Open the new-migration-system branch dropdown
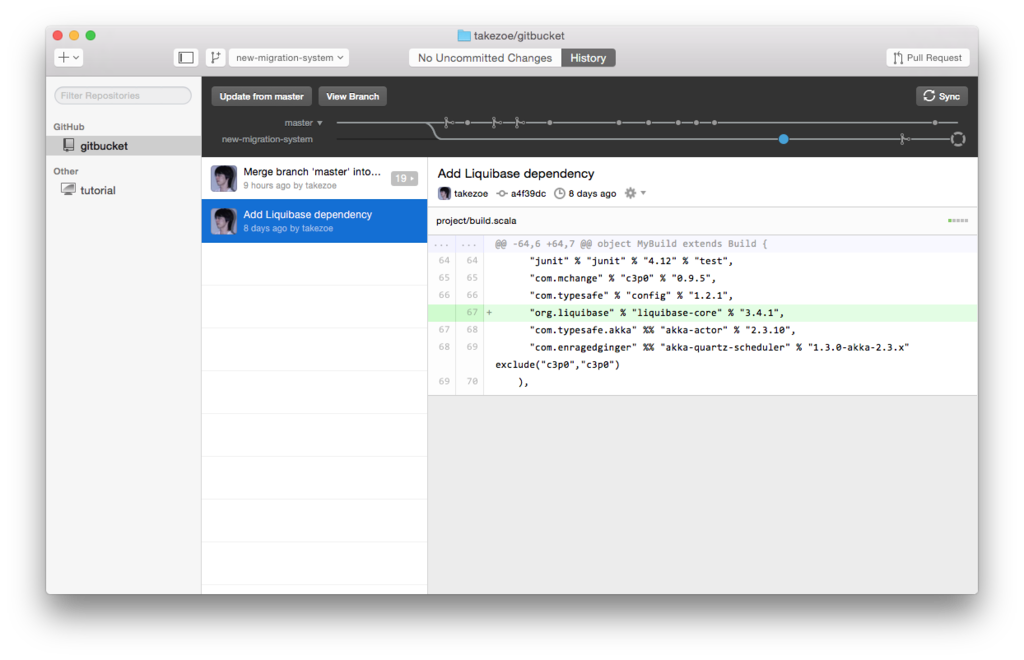This screenshot has width=1024, height=660. coord(289,57)
